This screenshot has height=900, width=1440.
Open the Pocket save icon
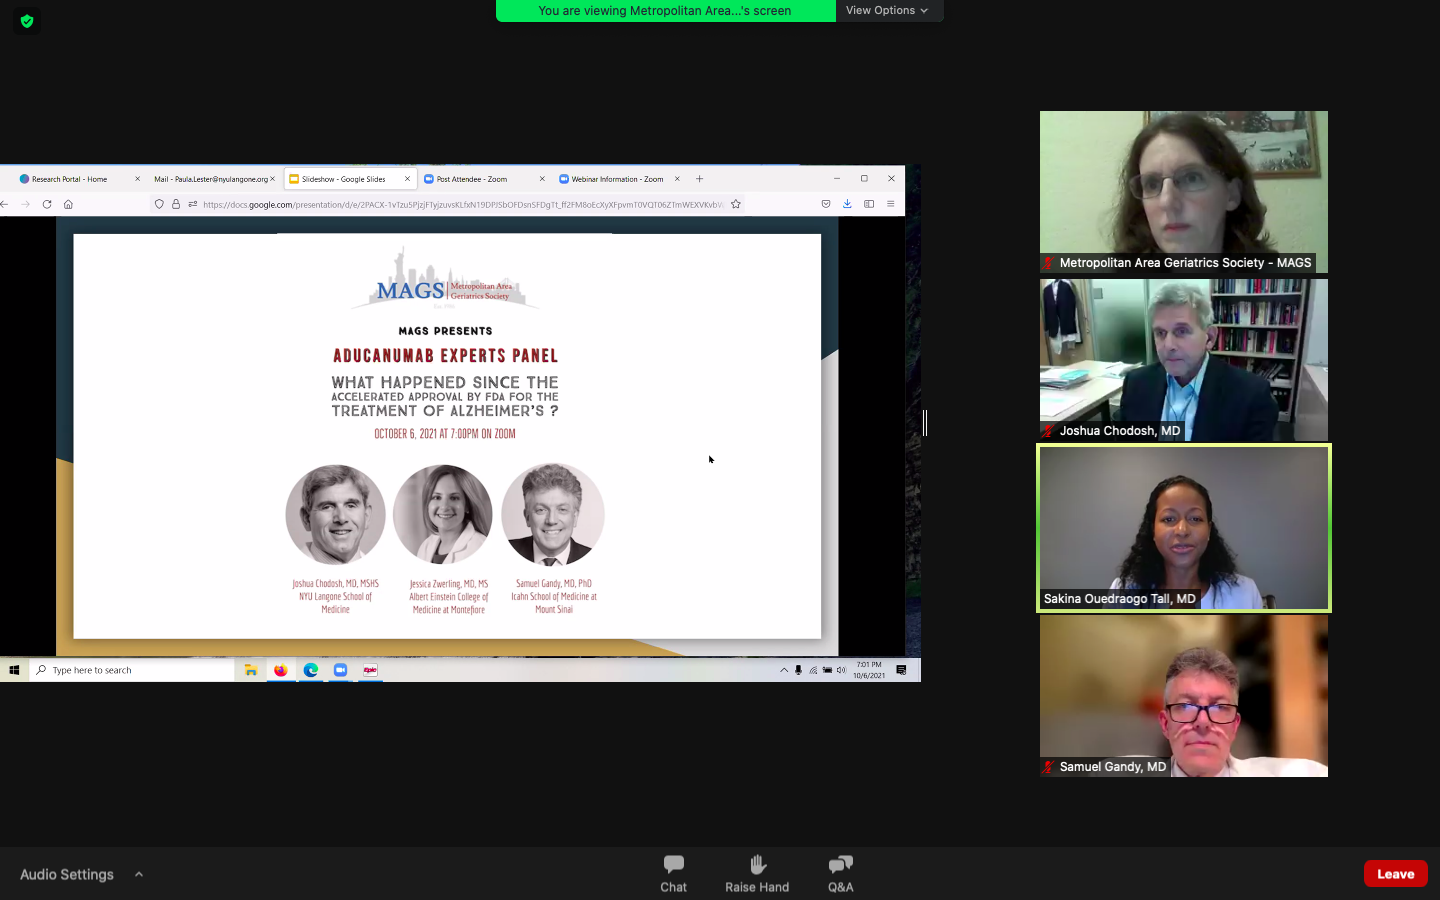[x=826, y=204]
